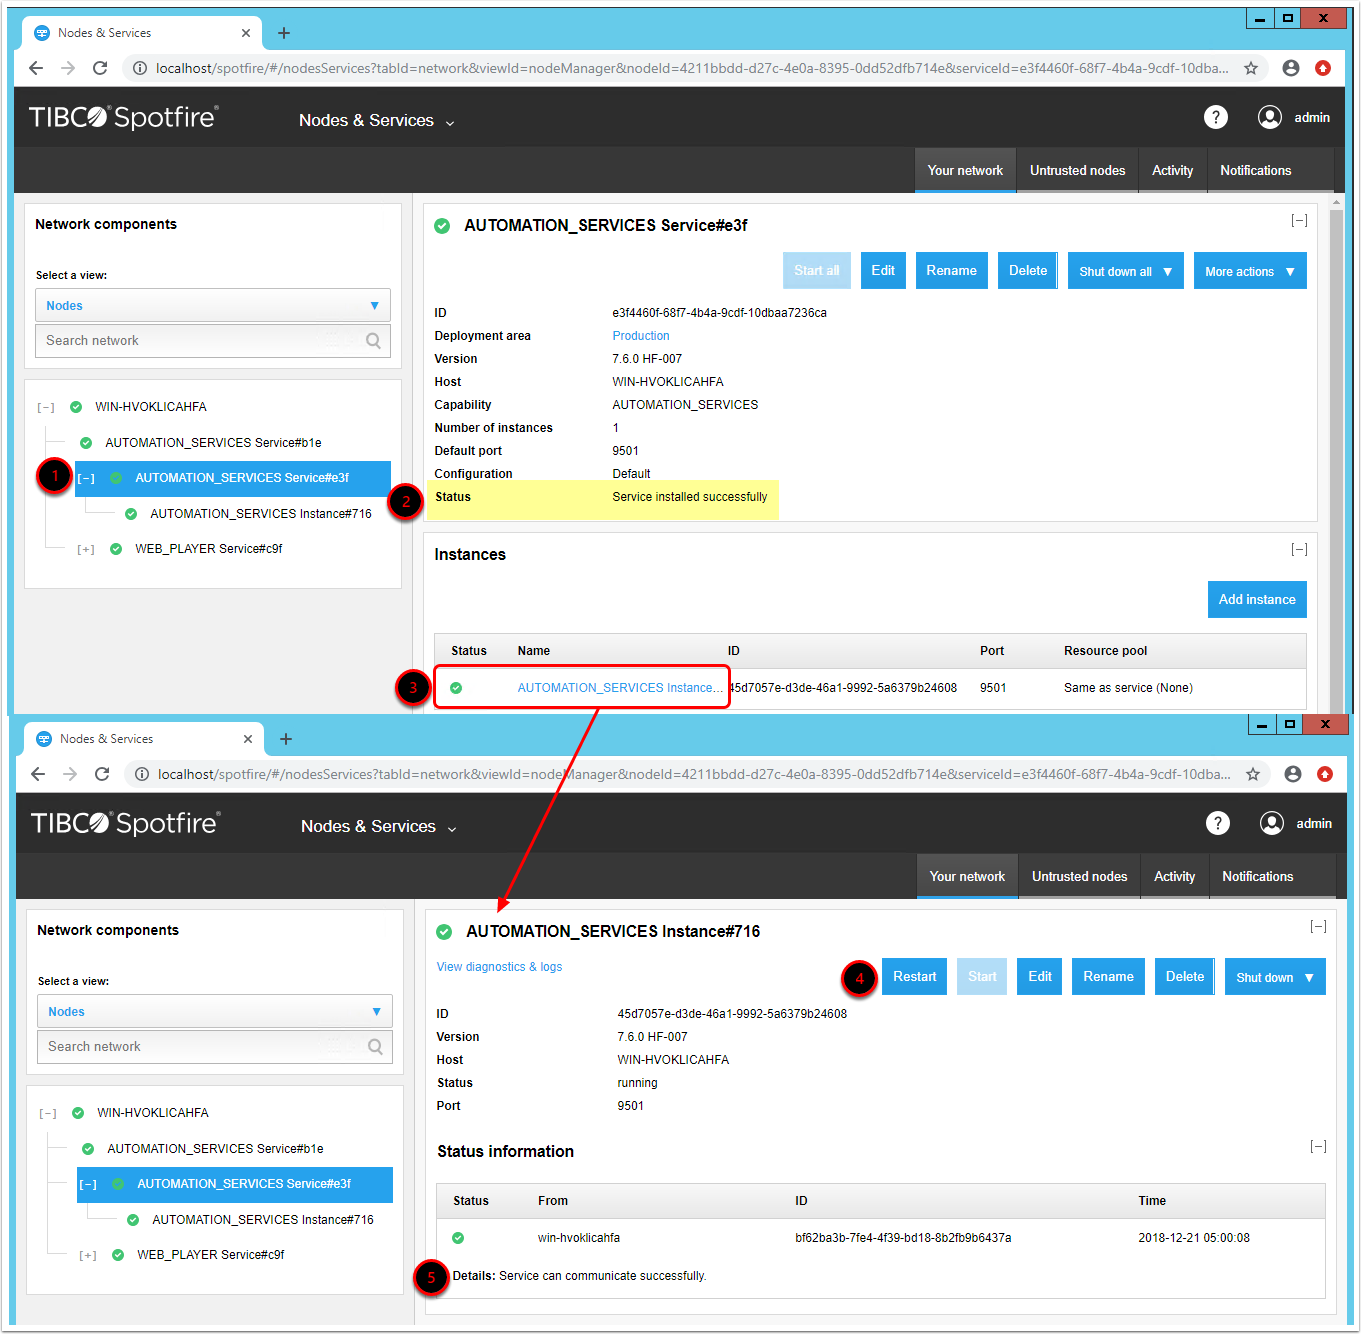Viewport: 1361px width, 1334px height.
Task: Open the Activity tab in the top window
Action: pos(1173,170)
